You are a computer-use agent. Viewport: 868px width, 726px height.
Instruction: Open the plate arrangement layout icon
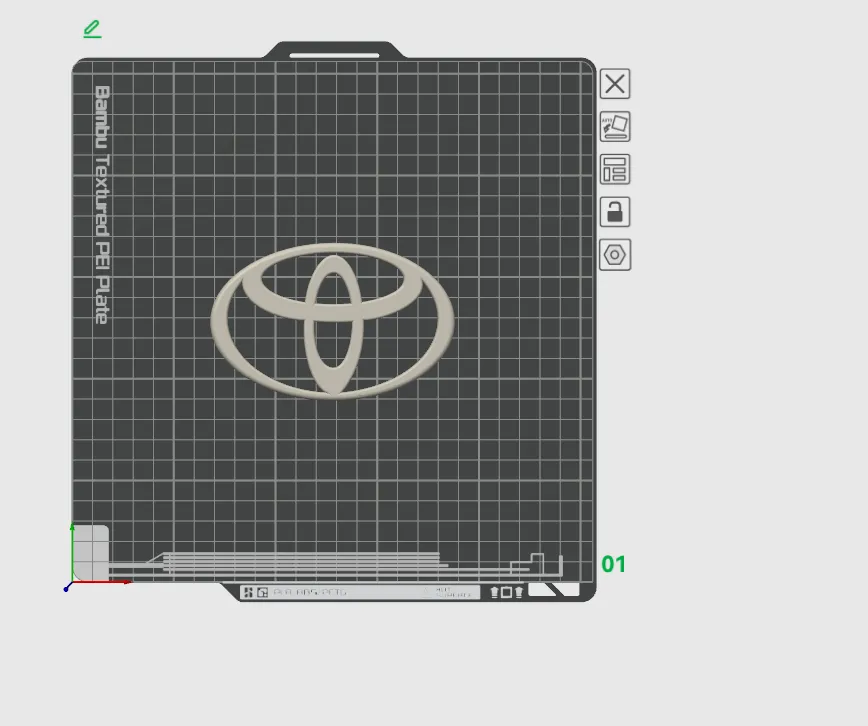click(x=614, y=169)
